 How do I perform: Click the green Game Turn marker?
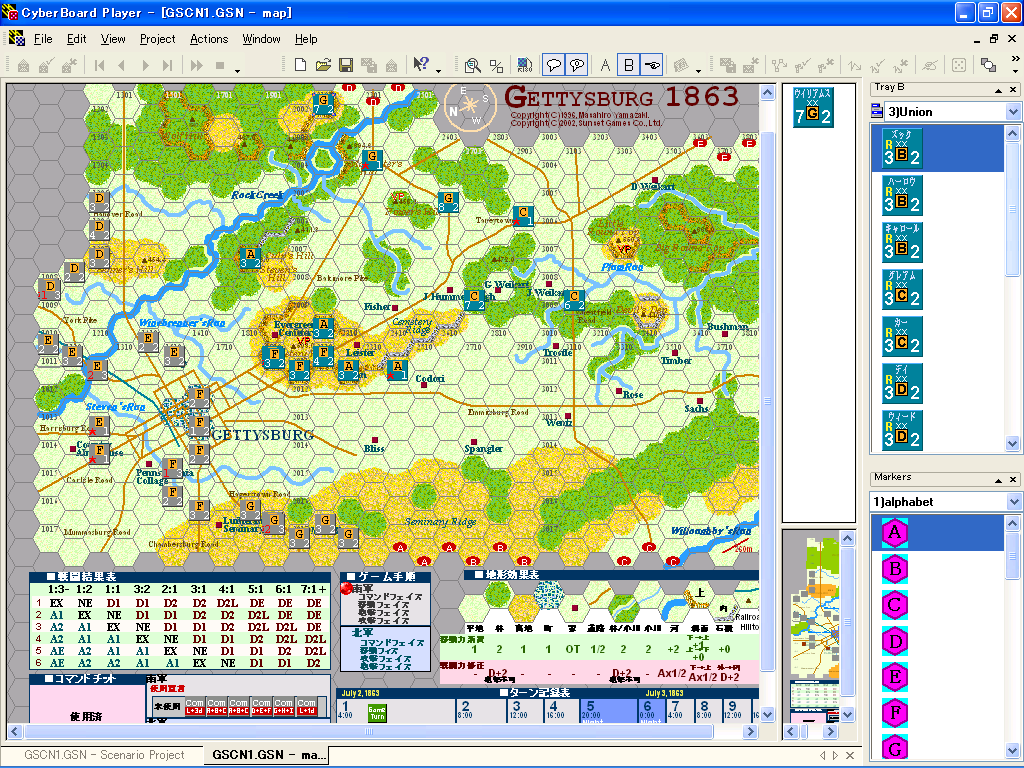(377, 712)
